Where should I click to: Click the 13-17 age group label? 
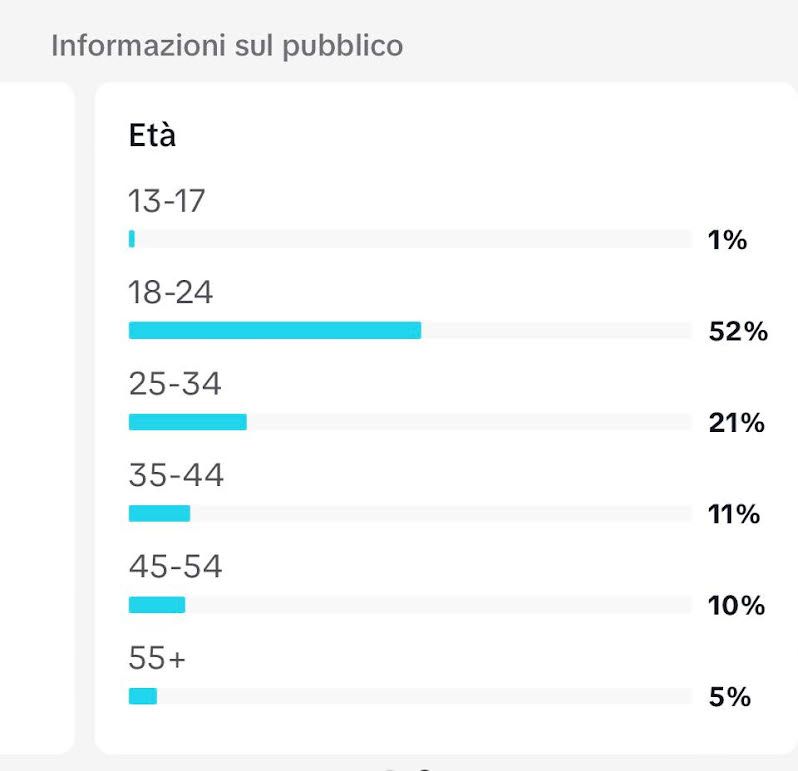coord(166,202)
